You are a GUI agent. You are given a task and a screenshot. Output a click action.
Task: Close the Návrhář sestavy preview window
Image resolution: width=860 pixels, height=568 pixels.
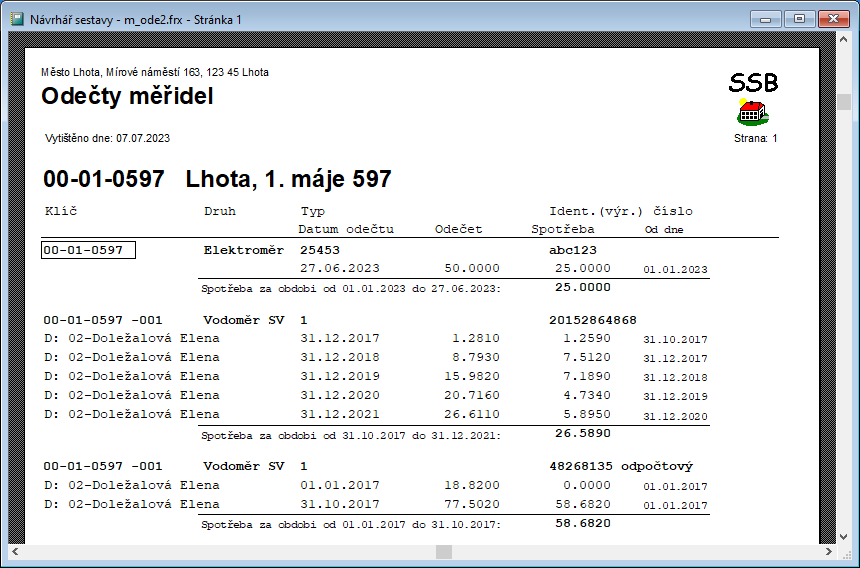tap(832, 18)
